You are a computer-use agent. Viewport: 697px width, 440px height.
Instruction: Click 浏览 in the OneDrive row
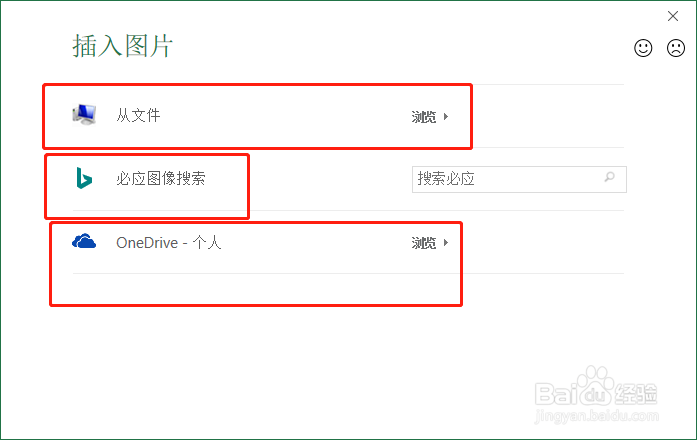click(424, 243)
